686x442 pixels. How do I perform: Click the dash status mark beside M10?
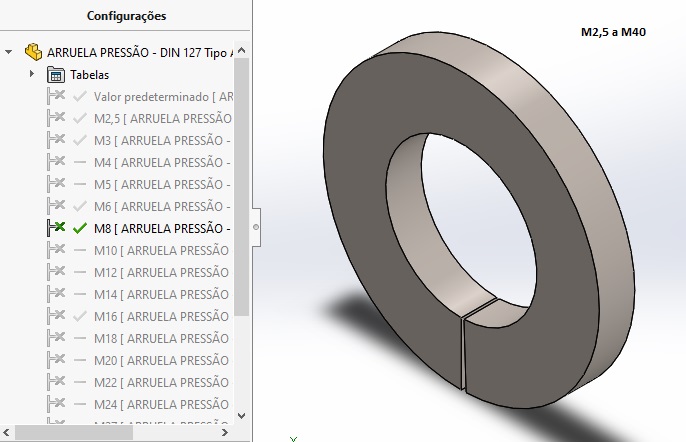tap(80, 250)
